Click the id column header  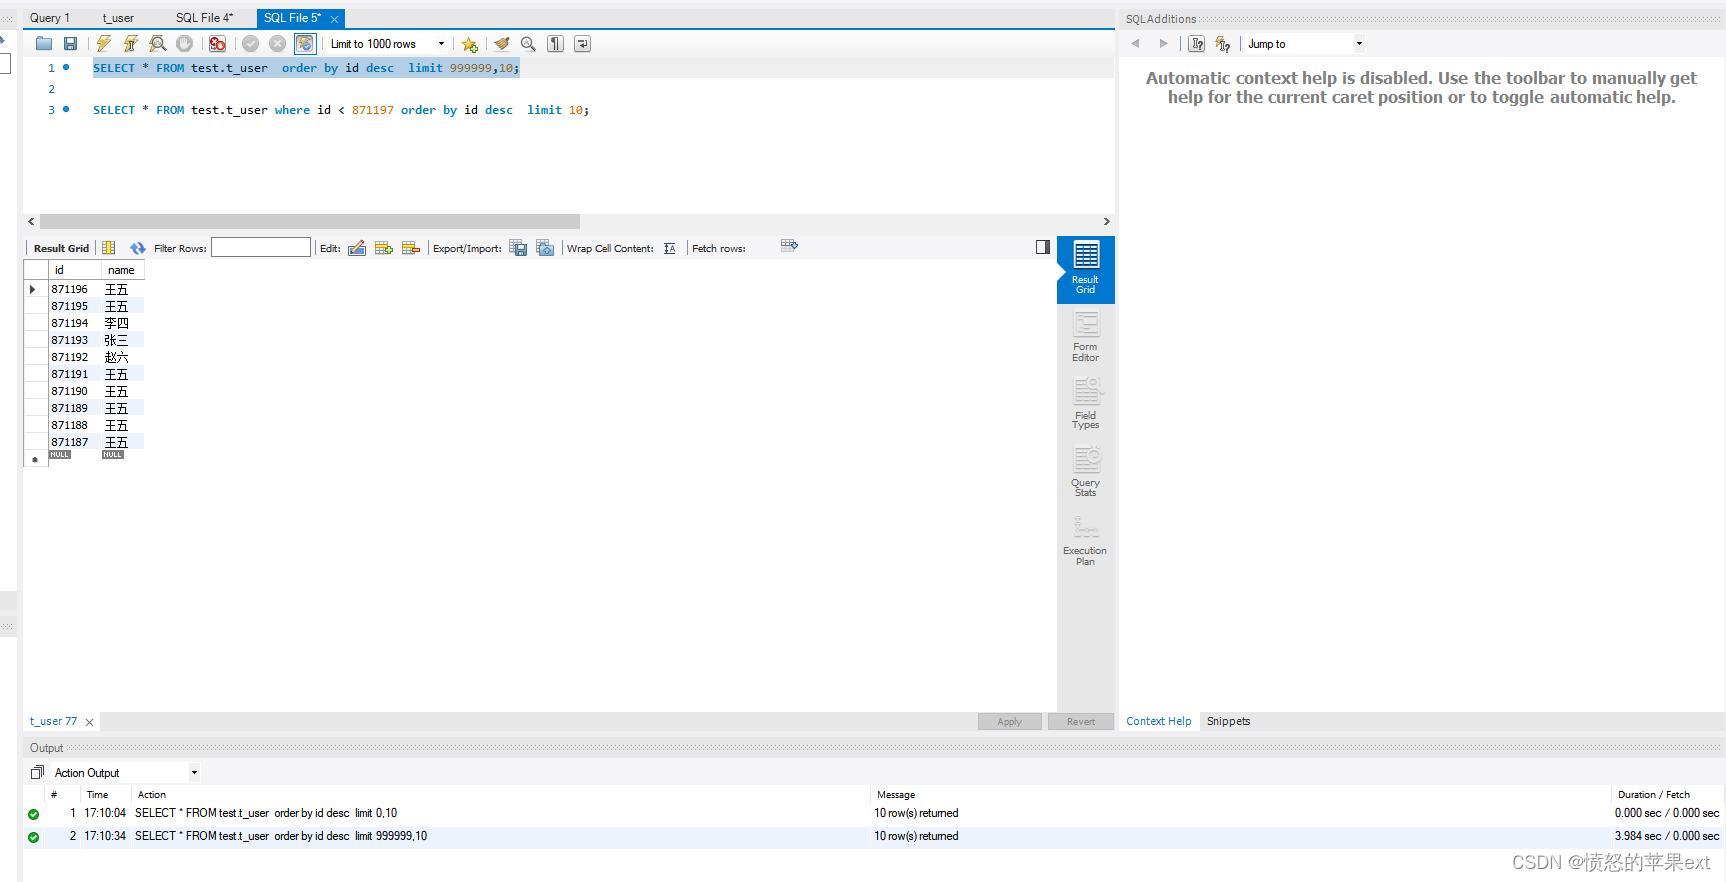click(x=74, y=270)
